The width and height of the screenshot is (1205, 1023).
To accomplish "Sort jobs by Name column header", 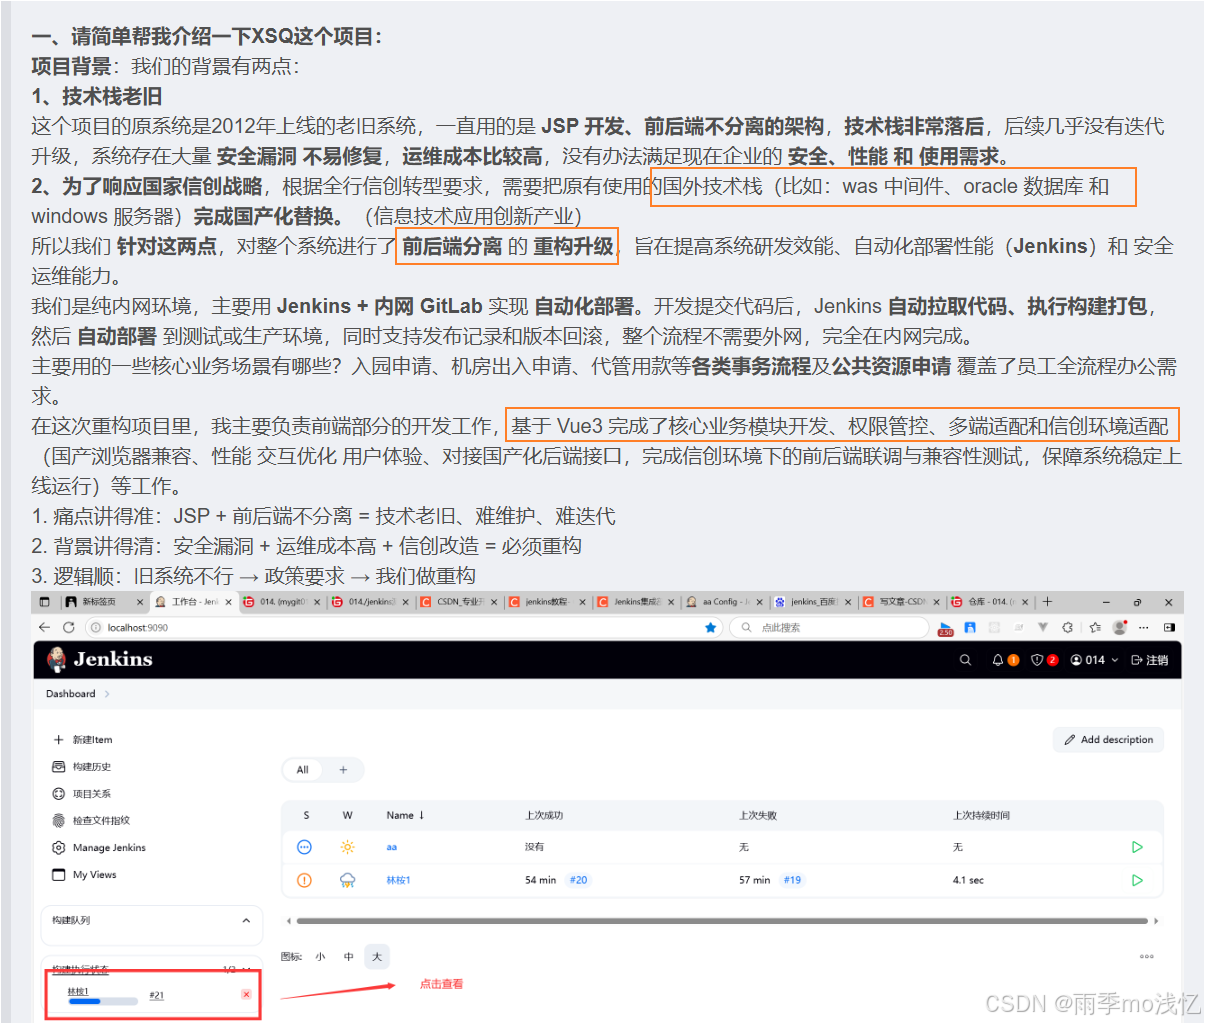I will click(405, 816).
